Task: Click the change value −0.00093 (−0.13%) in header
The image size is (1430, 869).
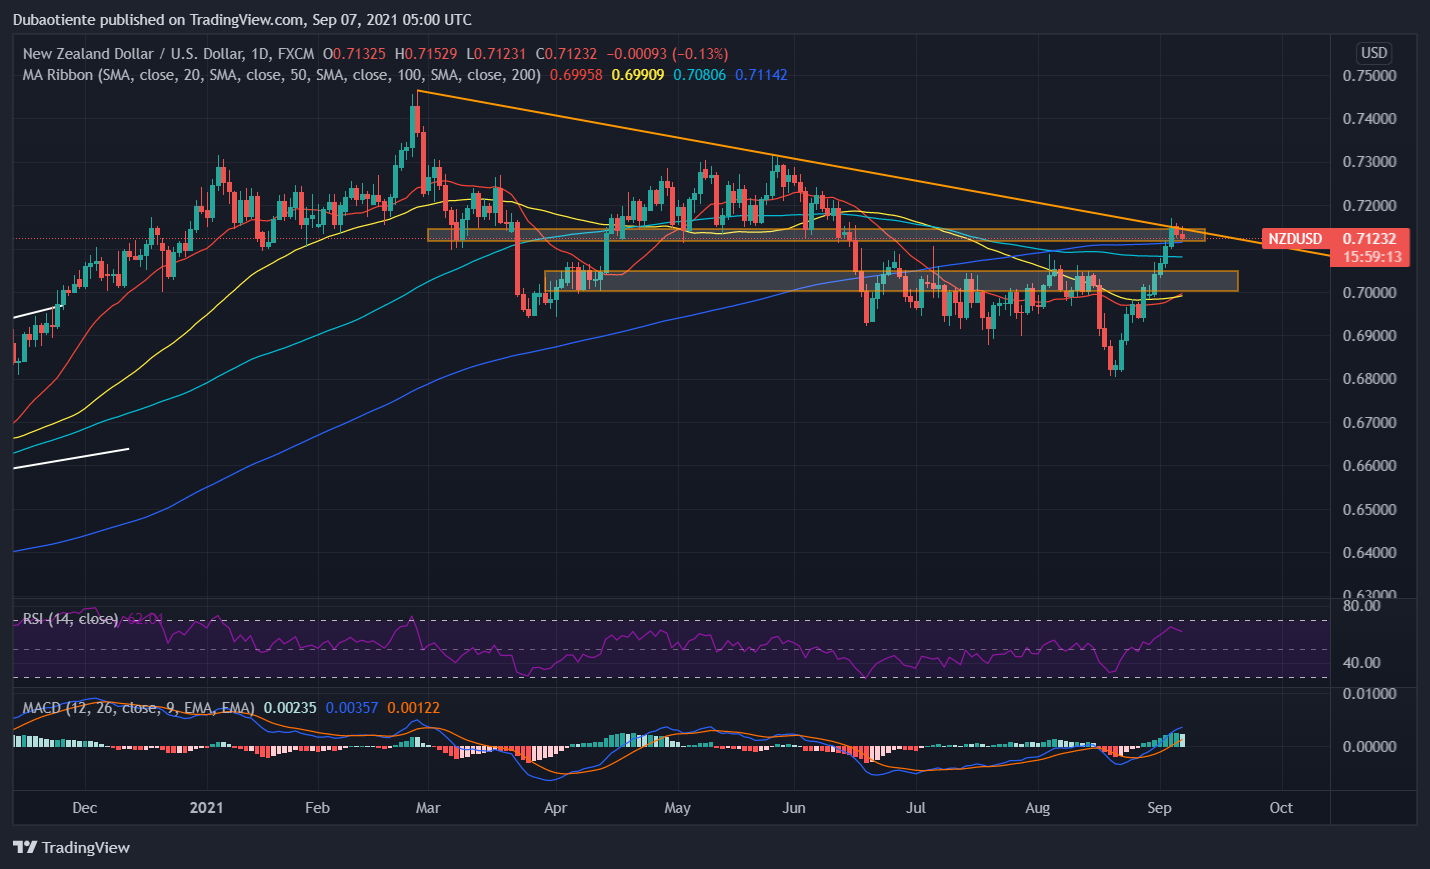Action: point(667,54)
